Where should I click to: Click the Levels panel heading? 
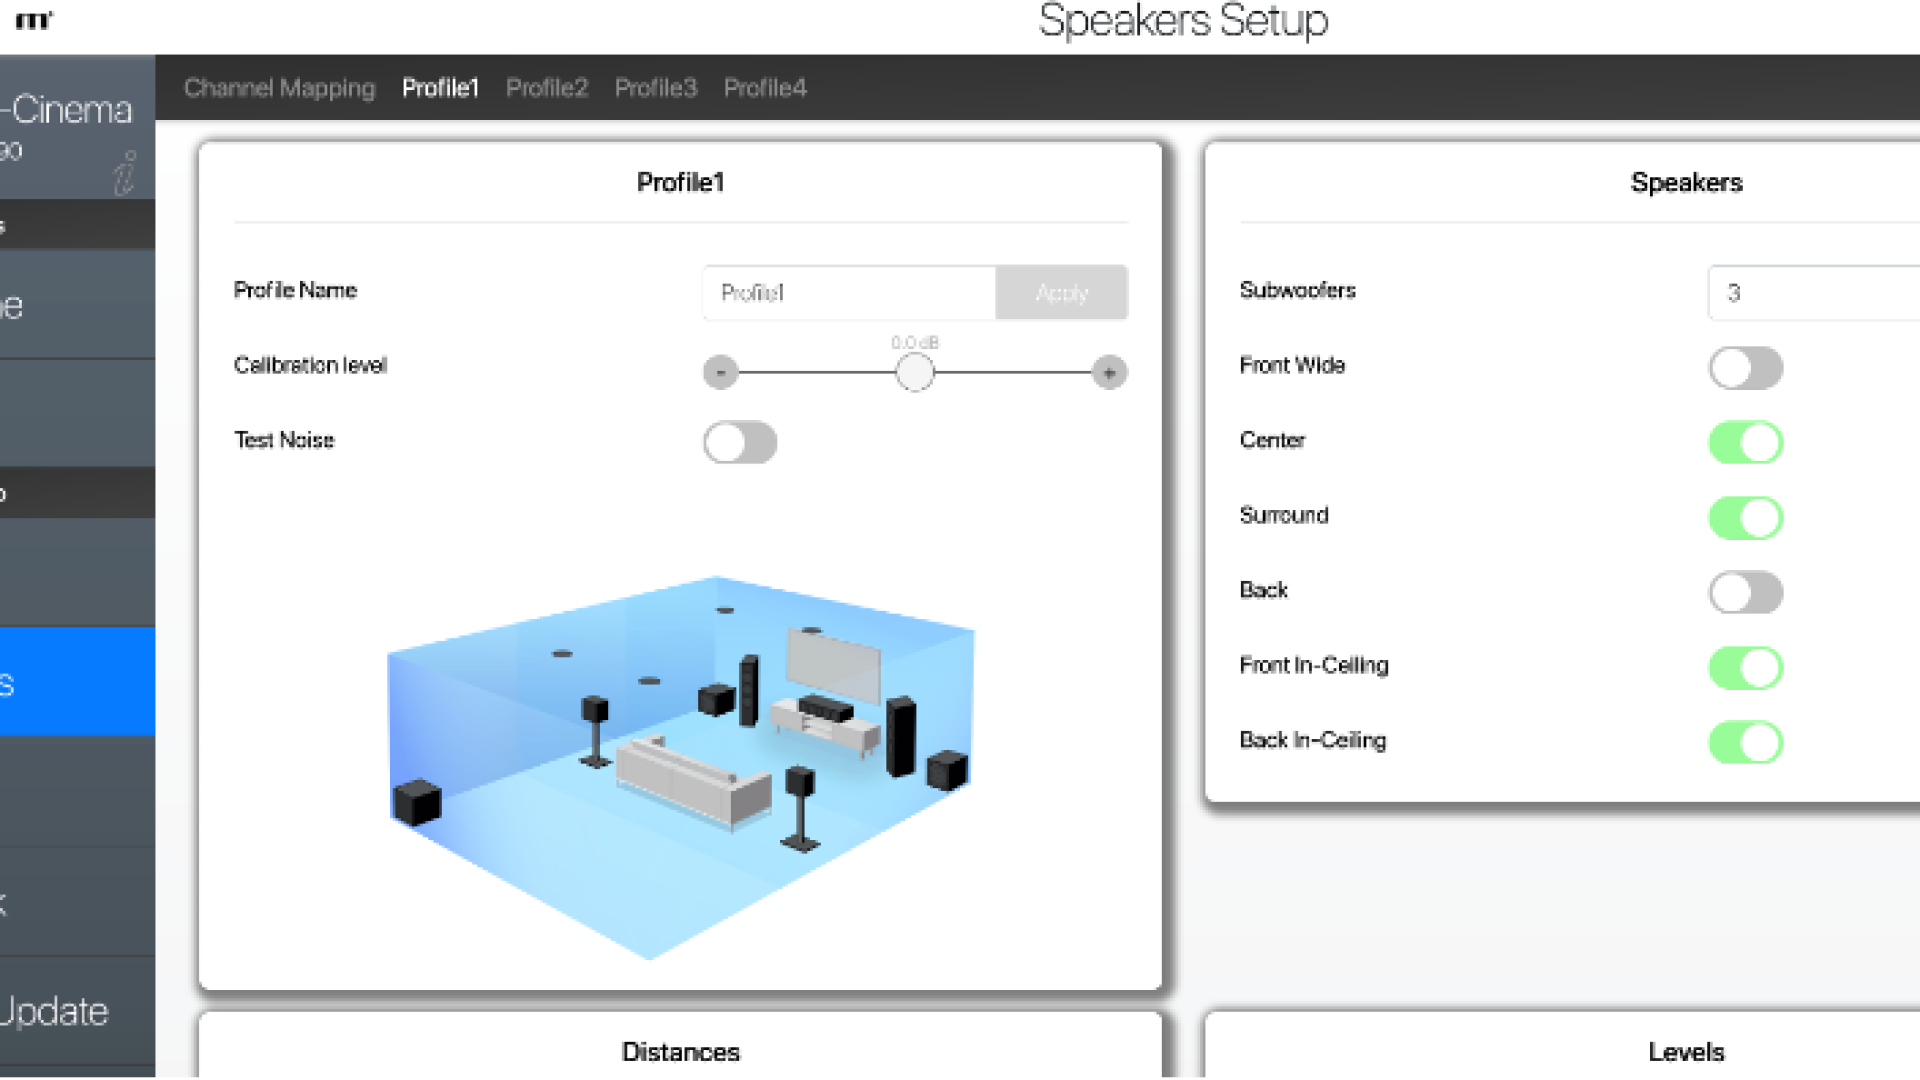[x=1686, y=1052]
